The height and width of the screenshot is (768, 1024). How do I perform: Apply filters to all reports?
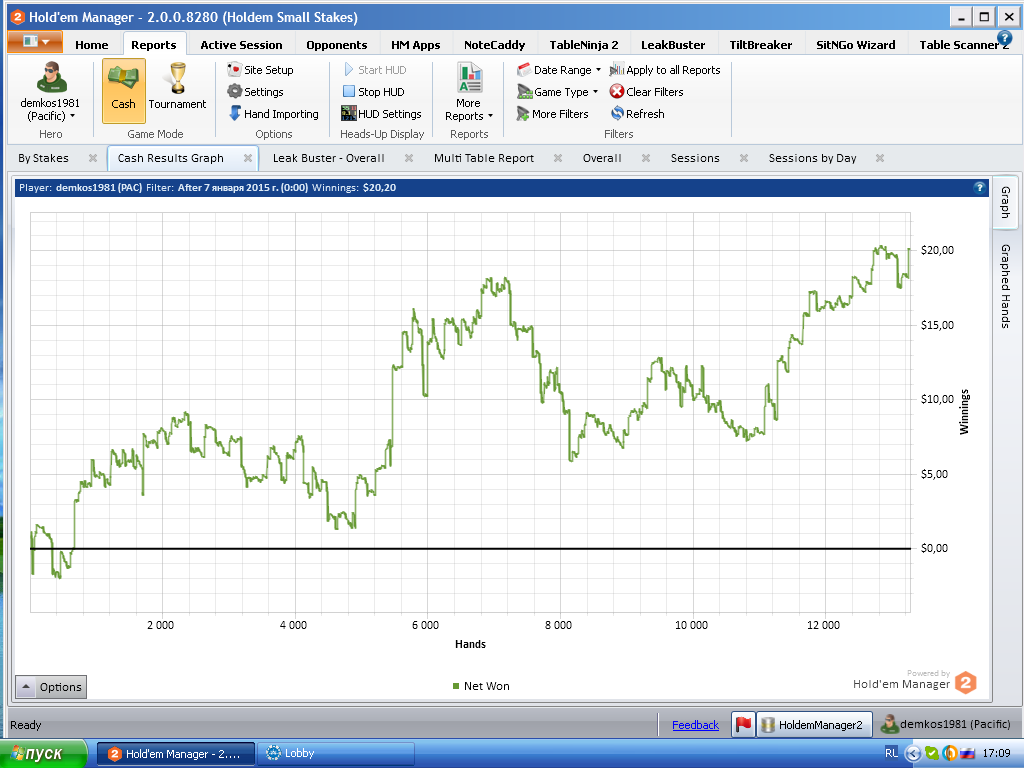click(x=665, y=70)
